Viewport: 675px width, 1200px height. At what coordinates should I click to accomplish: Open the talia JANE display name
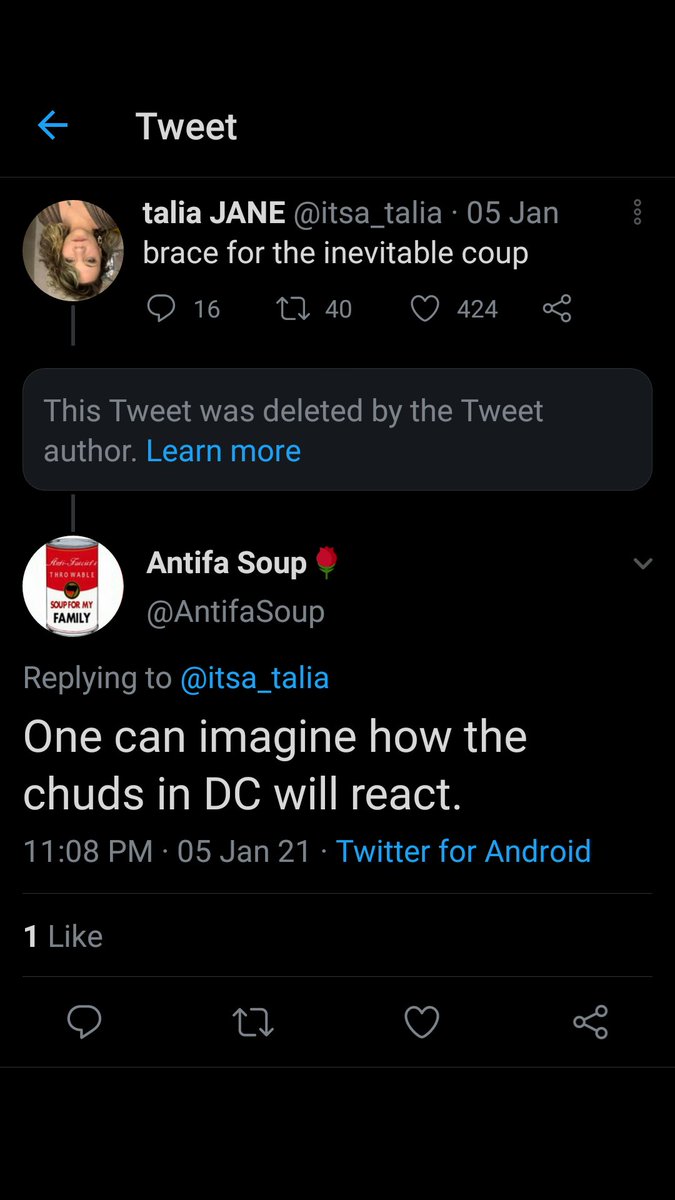coord(213,213)
